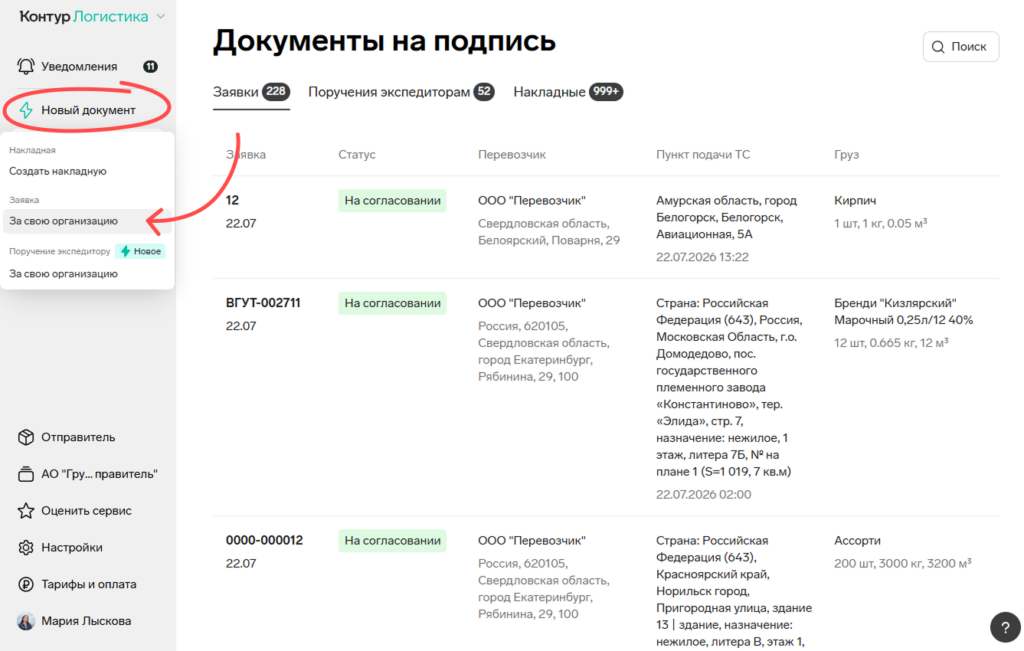Click the Новое lightning badge

(x=140, y=251)
